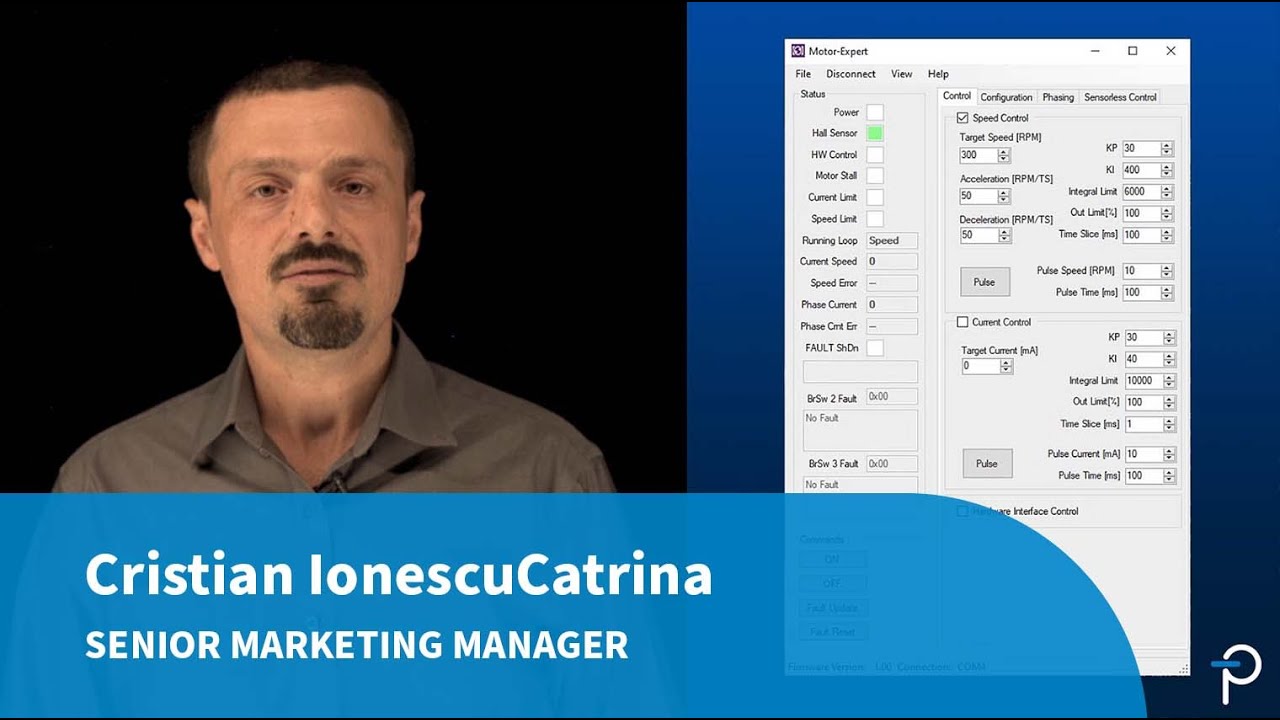Switch to the Sensorless Control tab
This screenshot has width=1280, height=720.
tap(1120, 97)
